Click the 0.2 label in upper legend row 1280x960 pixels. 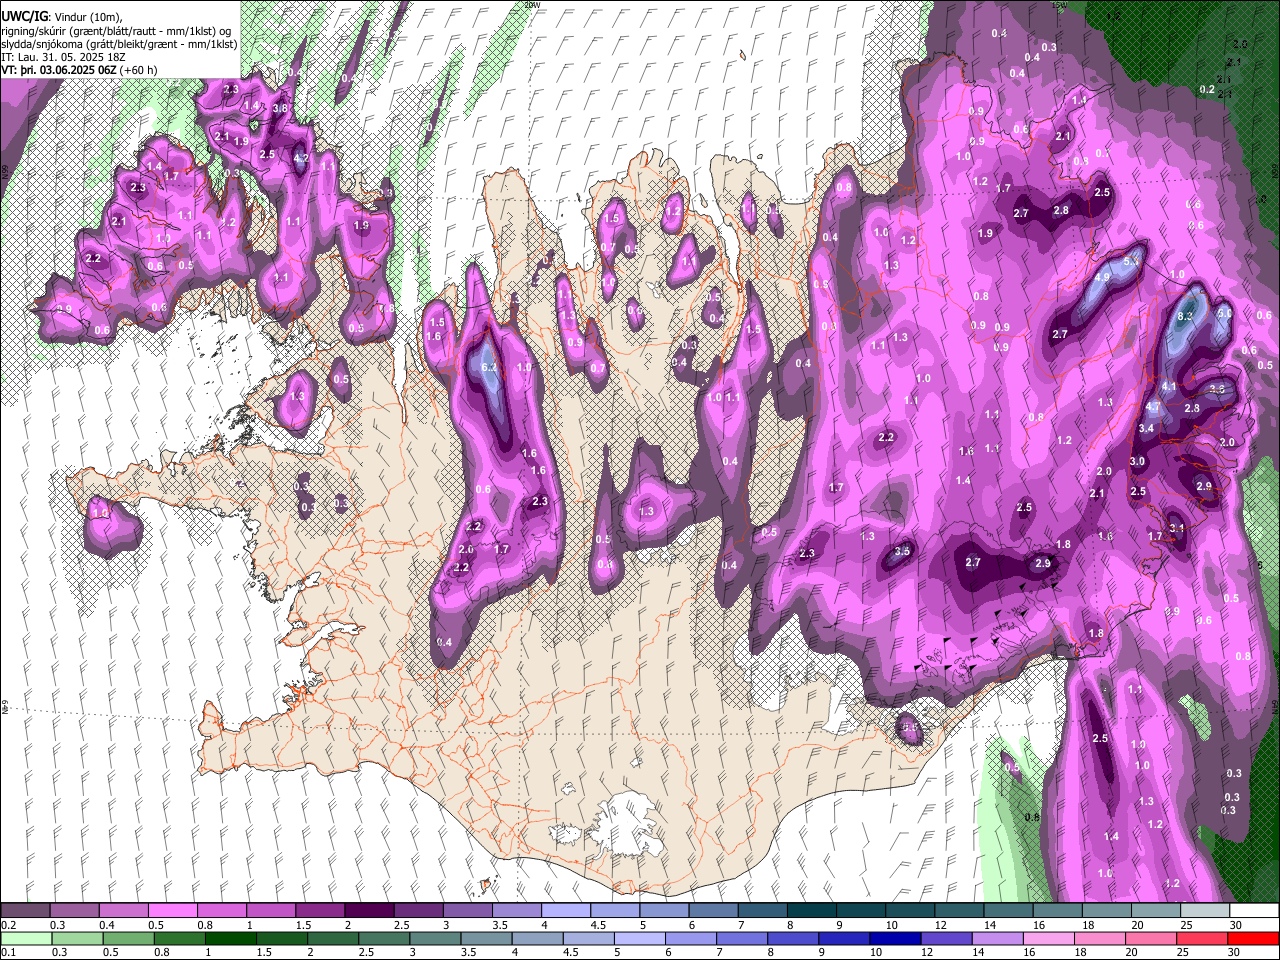click(x=9, y=925)
